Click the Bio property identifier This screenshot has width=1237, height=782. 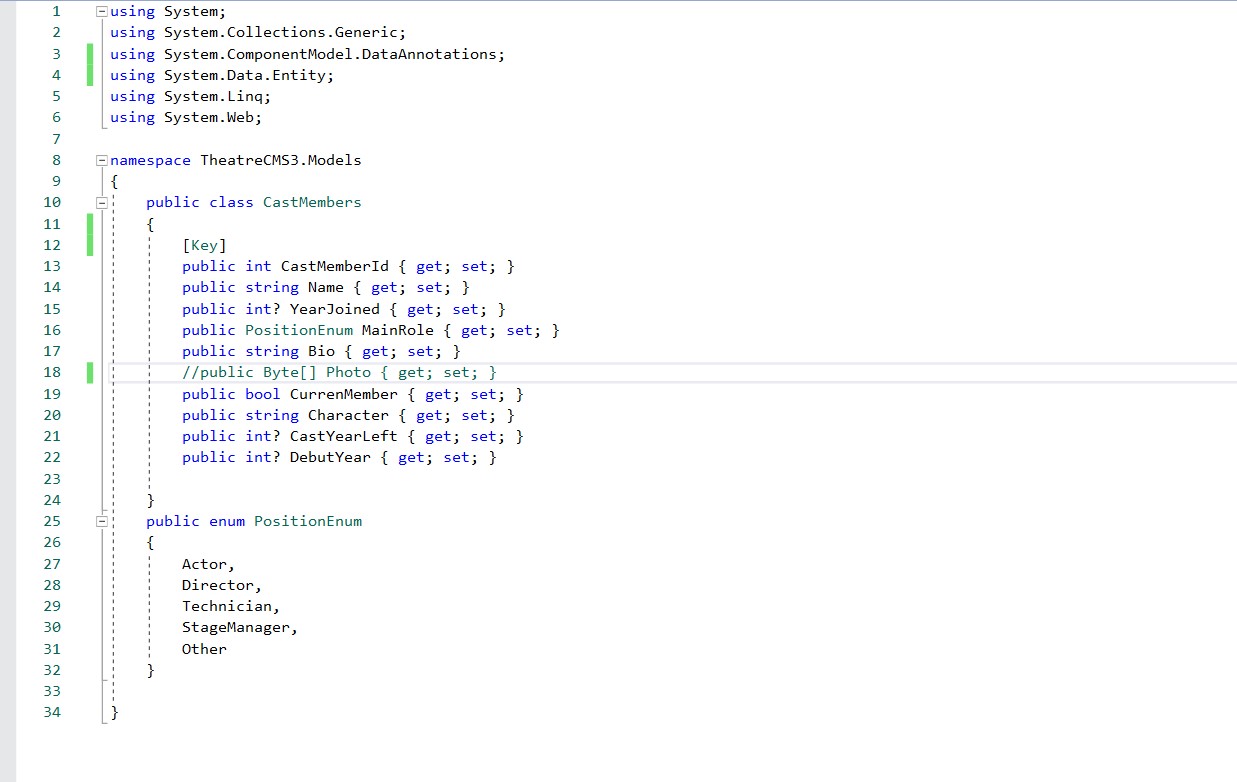(x=319, y=351)
